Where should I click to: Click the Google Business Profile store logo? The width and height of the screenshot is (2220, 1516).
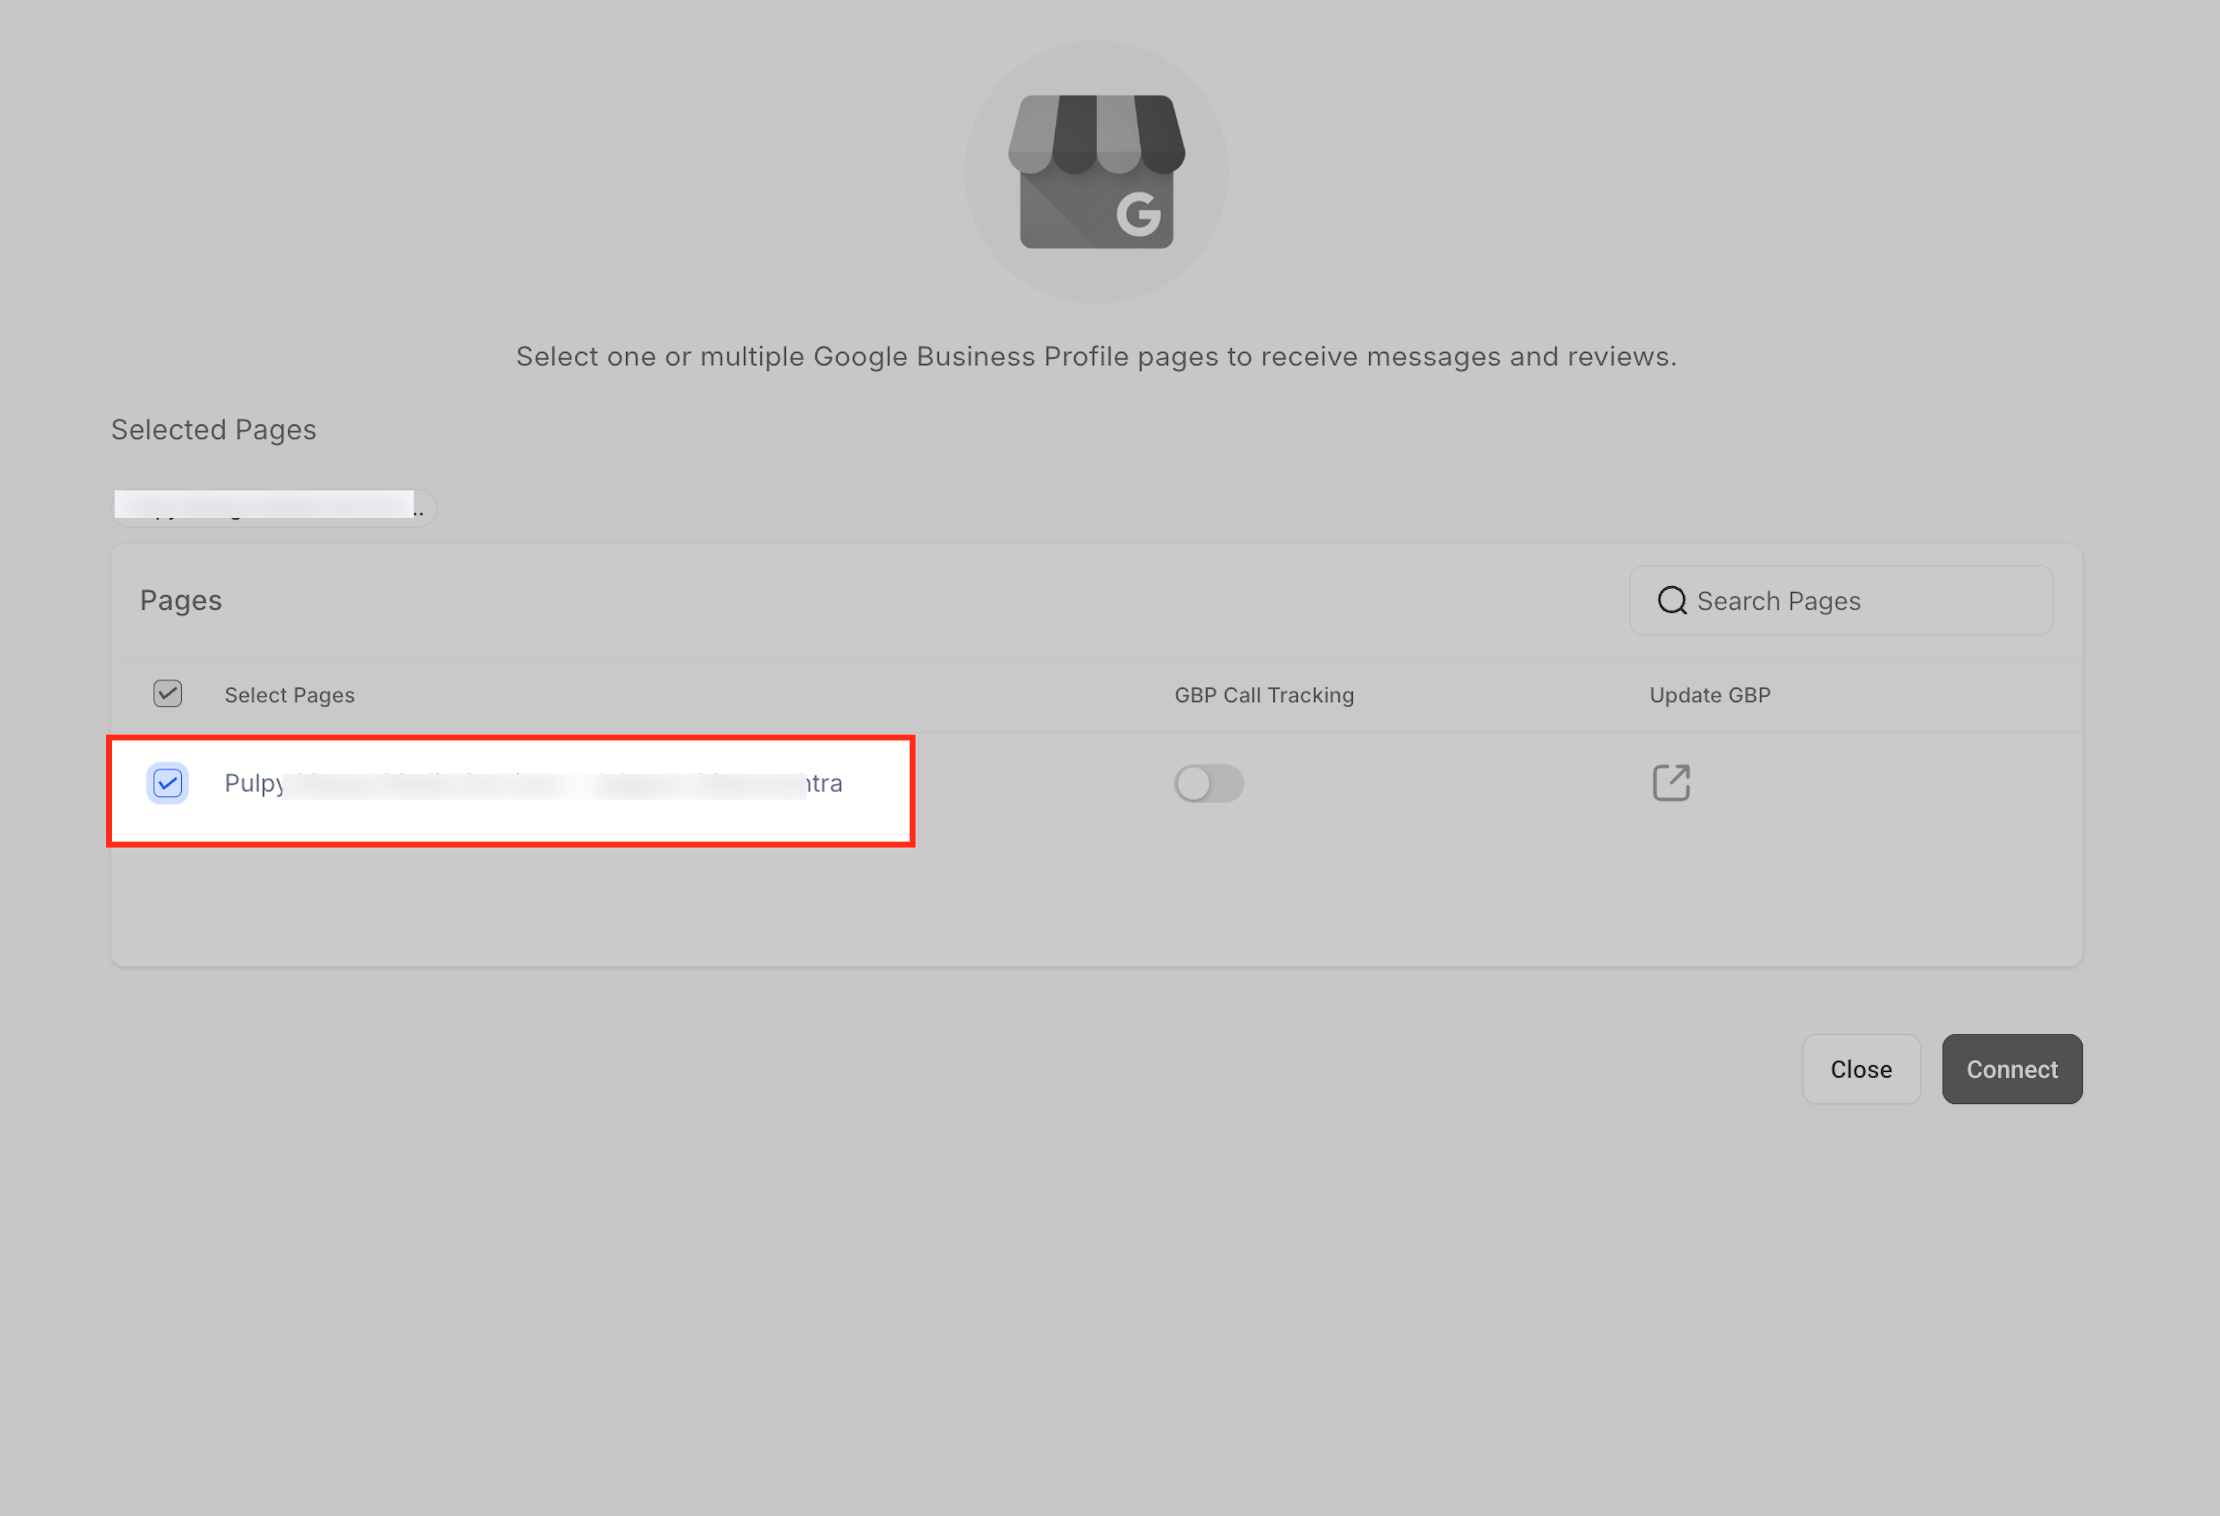tap(1096, 171)
